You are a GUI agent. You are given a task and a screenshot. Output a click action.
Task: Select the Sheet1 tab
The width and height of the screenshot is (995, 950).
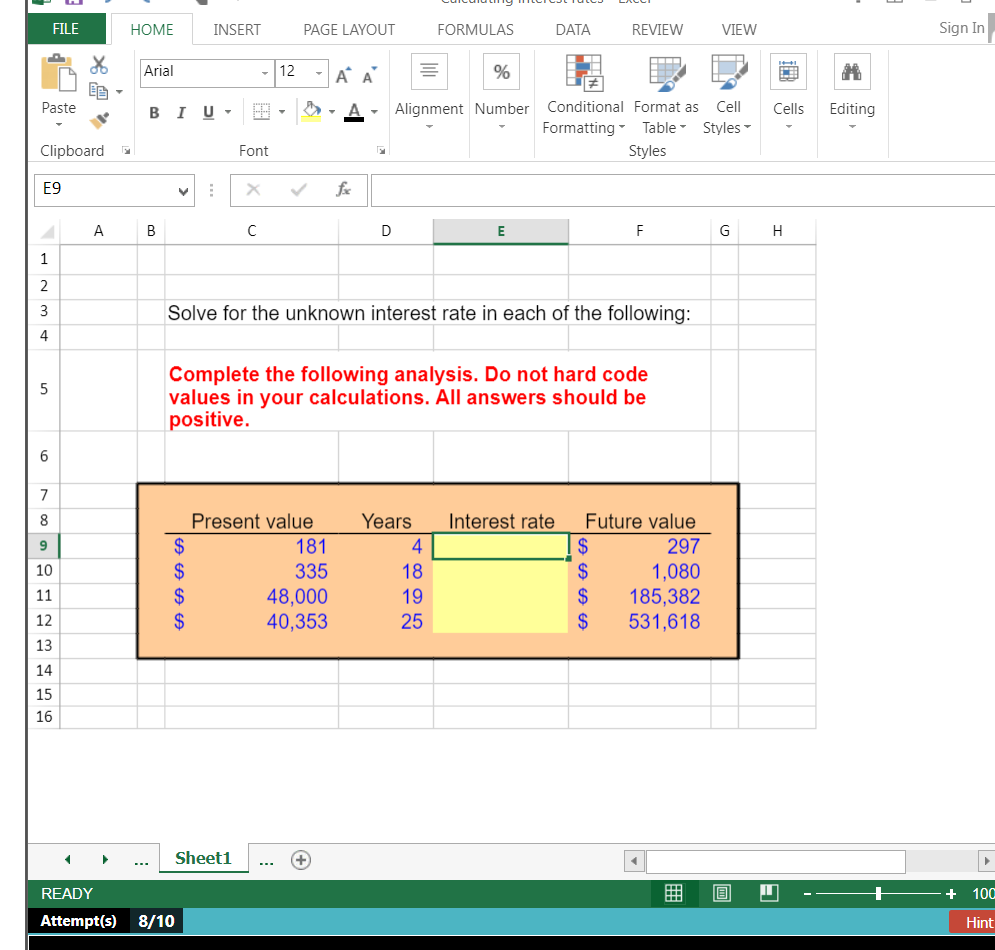coord(203,858)
